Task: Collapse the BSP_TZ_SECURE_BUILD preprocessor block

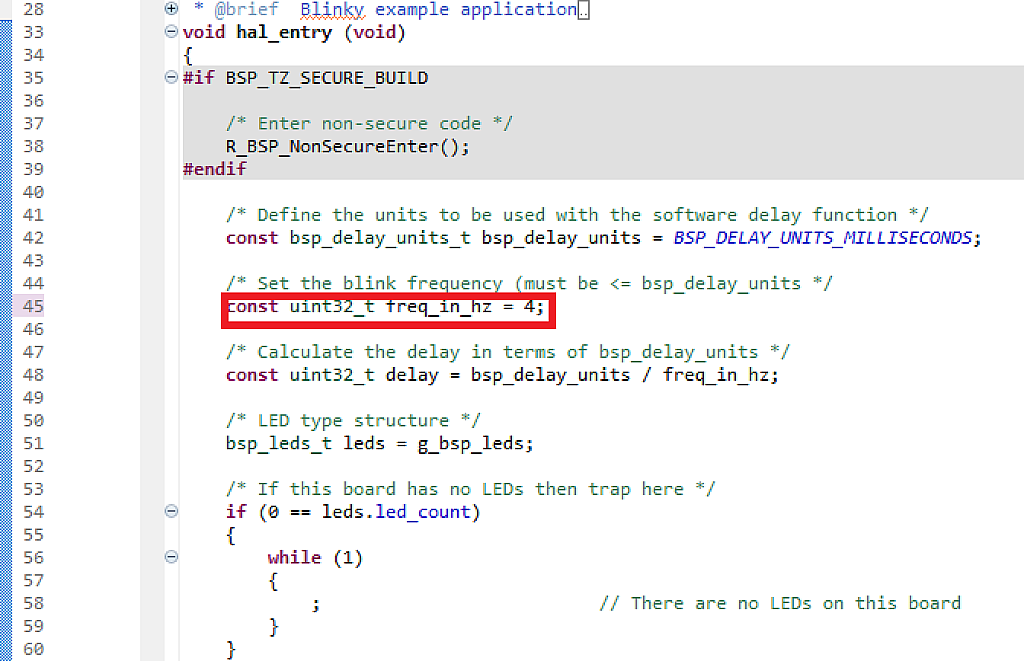Action: tap(171, 77)
